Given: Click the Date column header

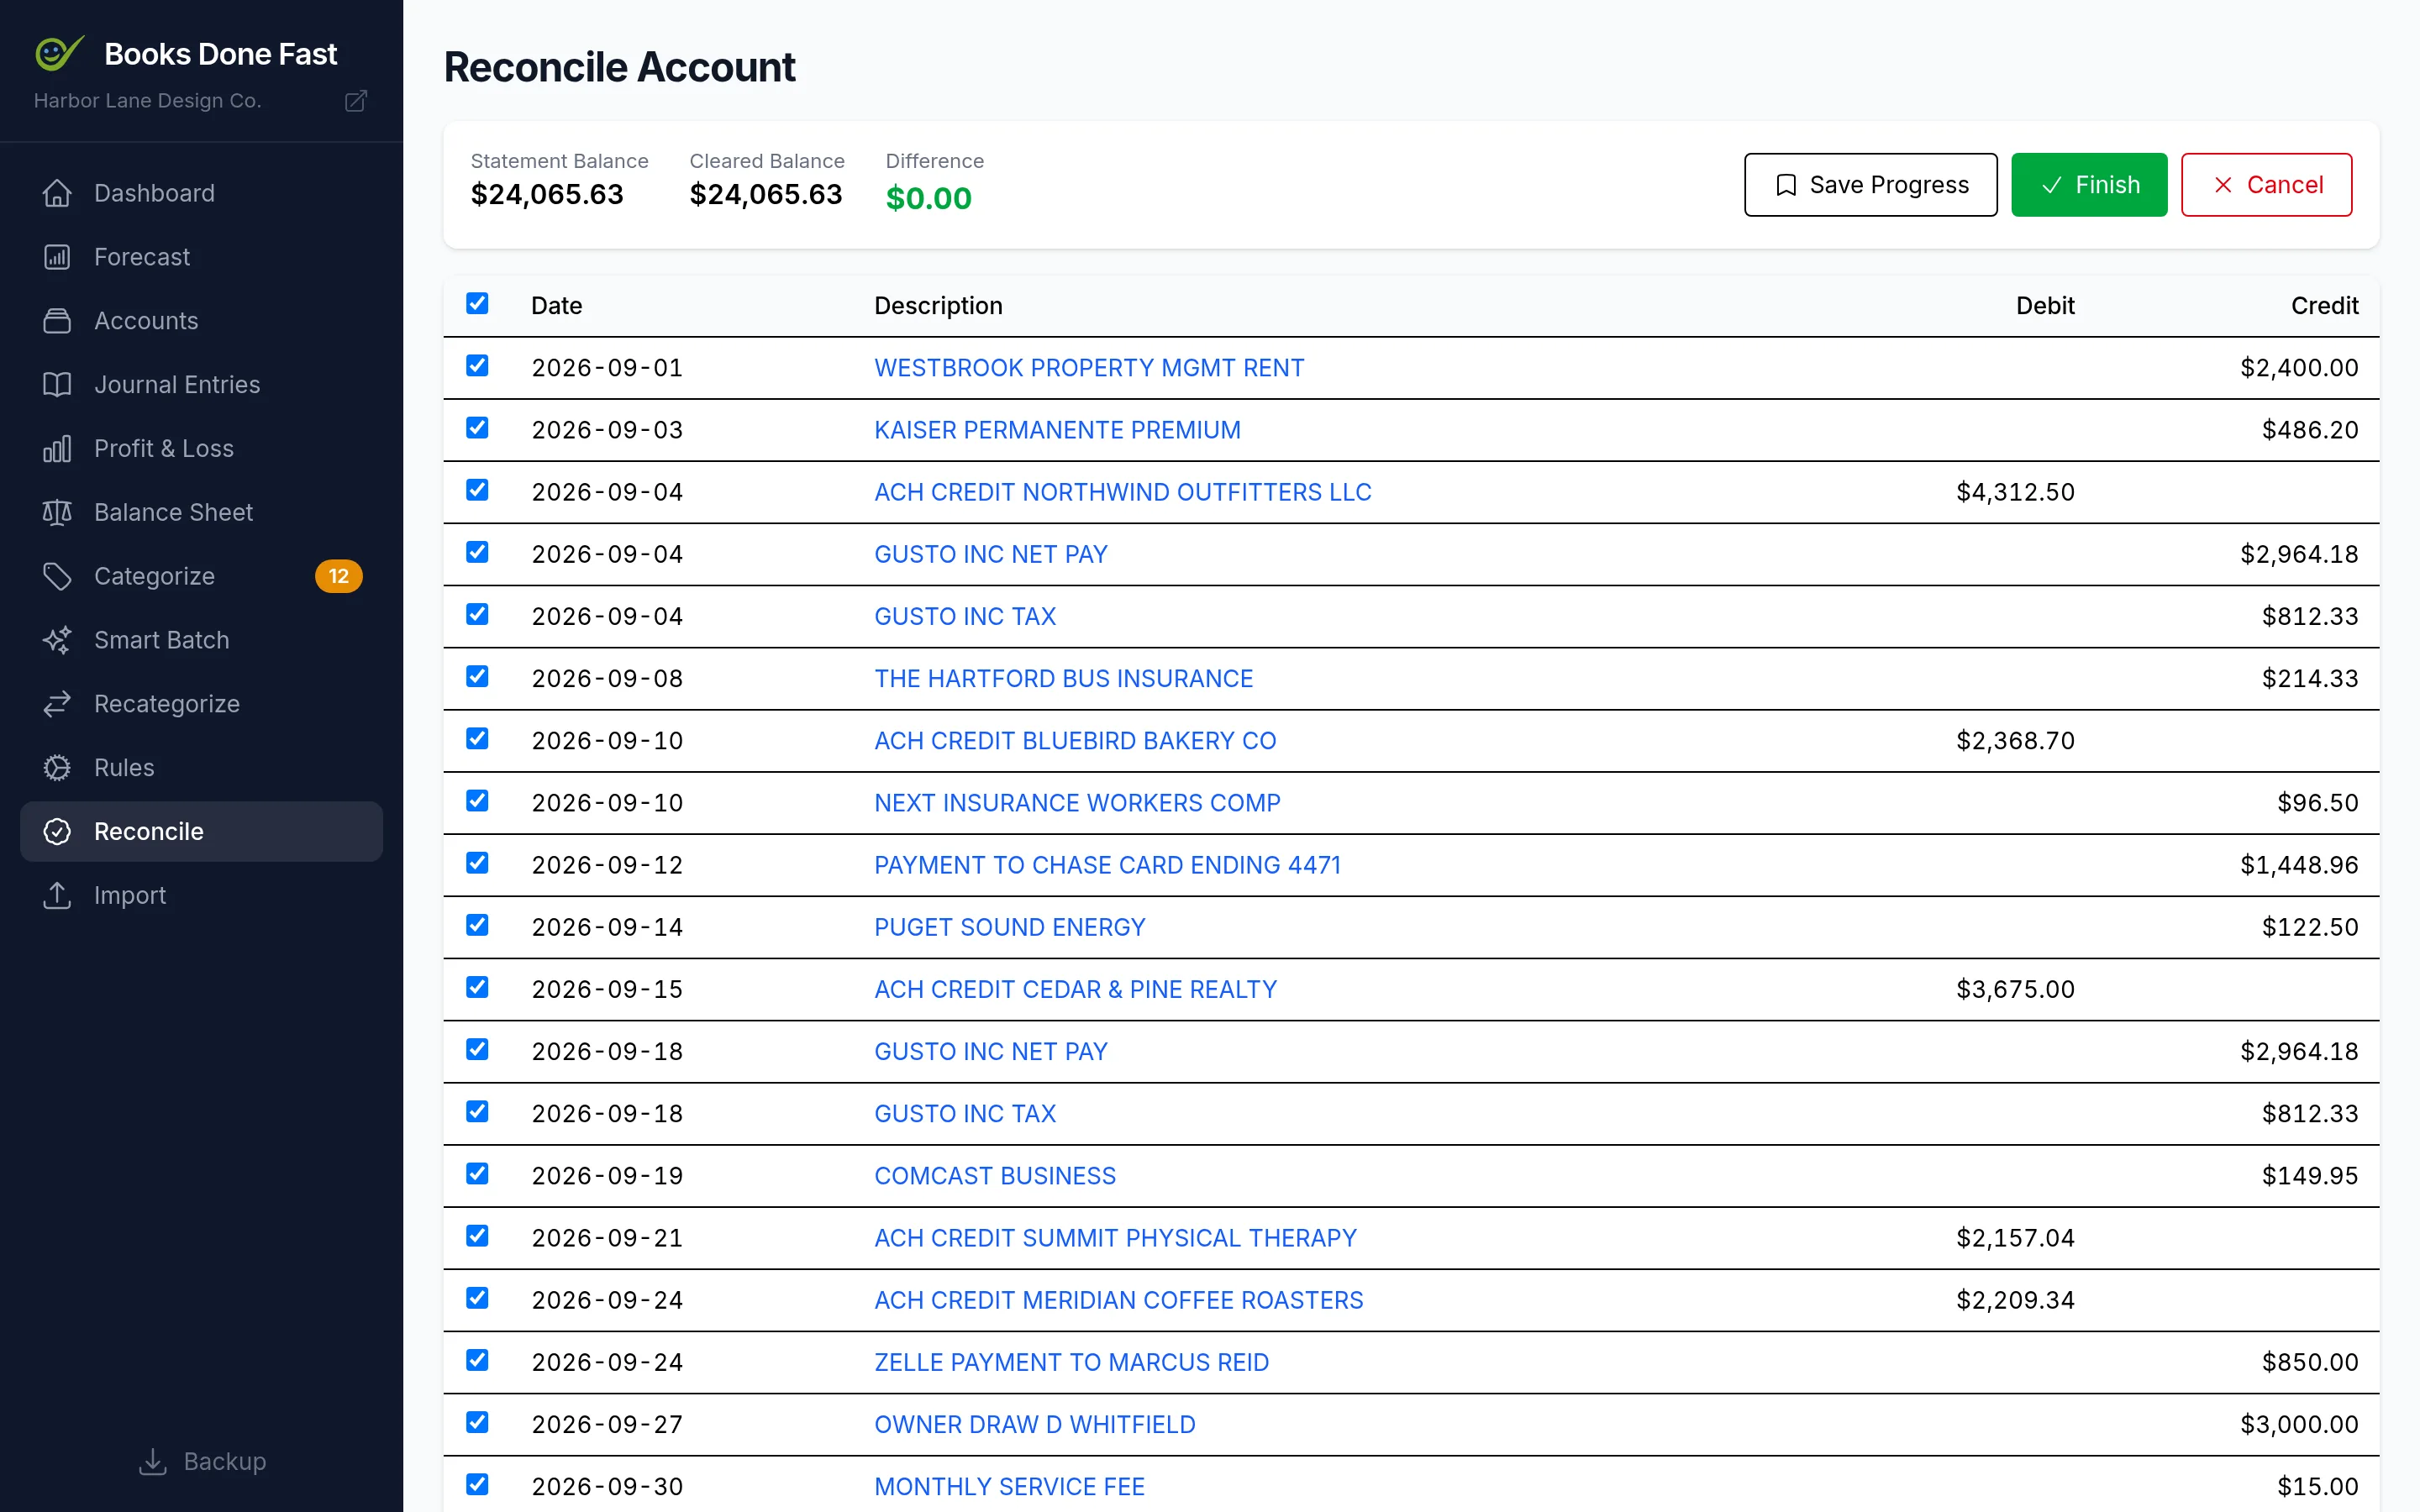Looking at the screenshot, I should pyautogui.click(x=557, y=305).
